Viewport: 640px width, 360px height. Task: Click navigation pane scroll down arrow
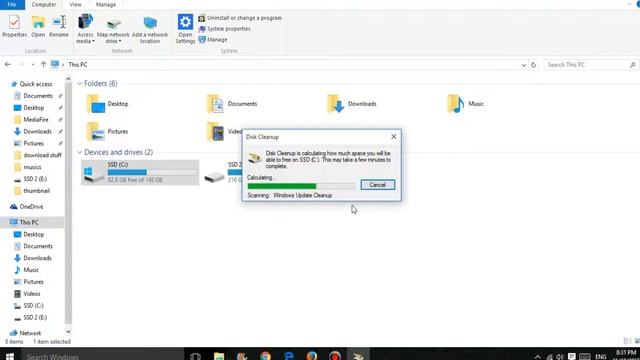click(x=68, y=332)
